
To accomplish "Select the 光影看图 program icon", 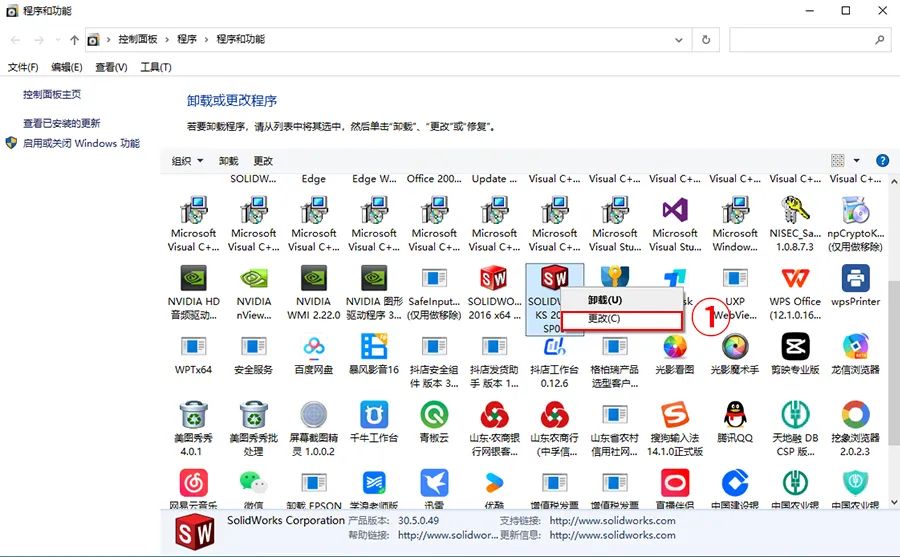I will 675,347.
